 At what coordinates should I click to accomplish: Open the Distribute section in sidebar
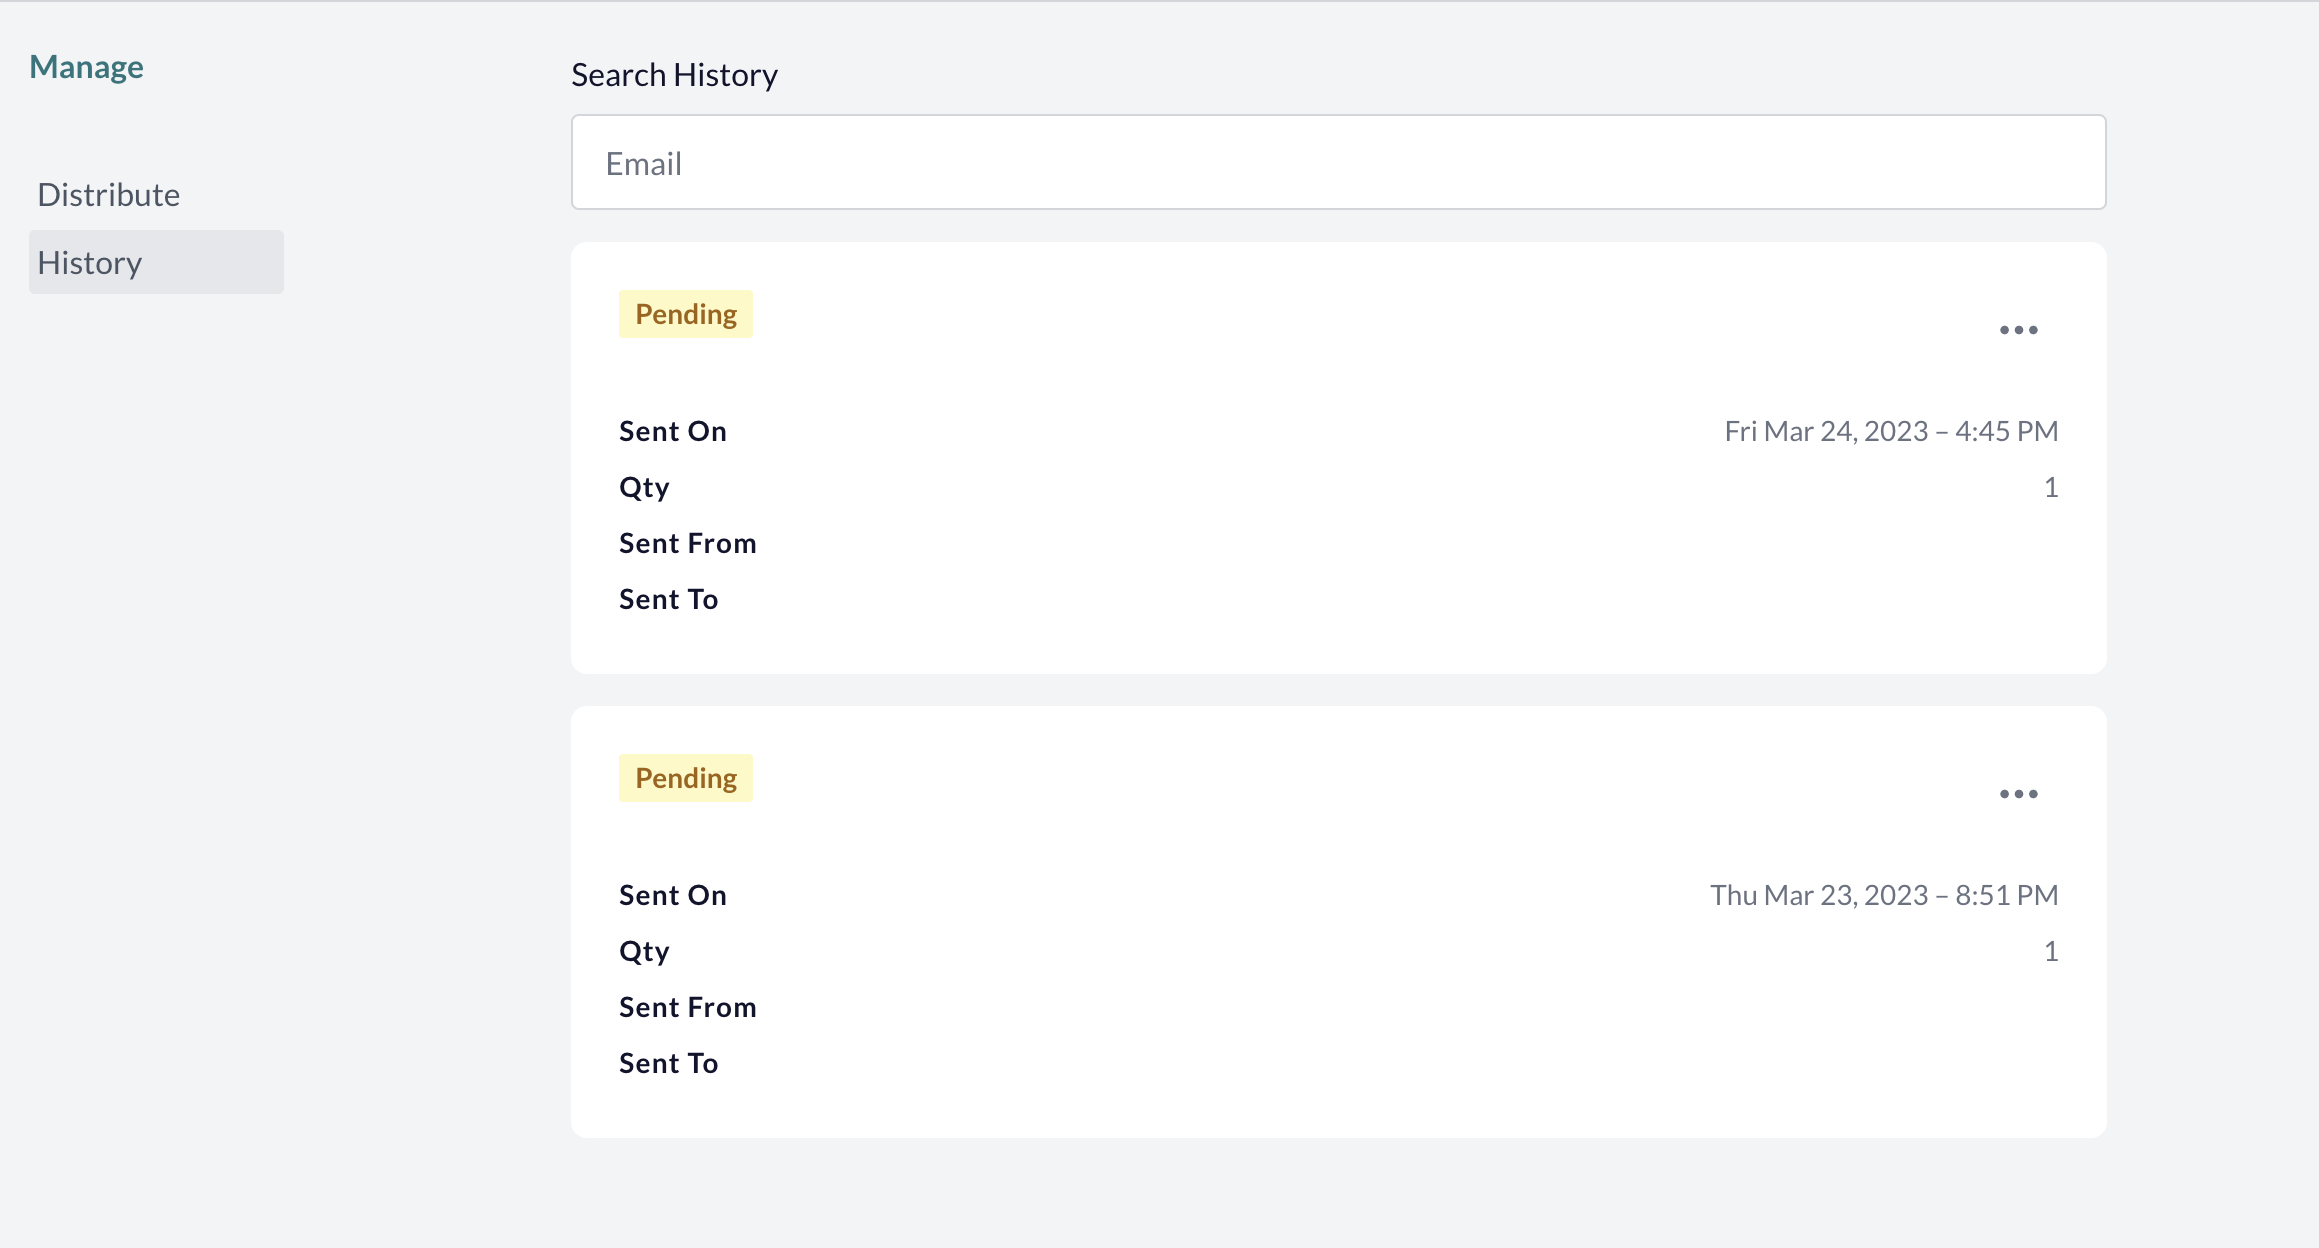109,194
